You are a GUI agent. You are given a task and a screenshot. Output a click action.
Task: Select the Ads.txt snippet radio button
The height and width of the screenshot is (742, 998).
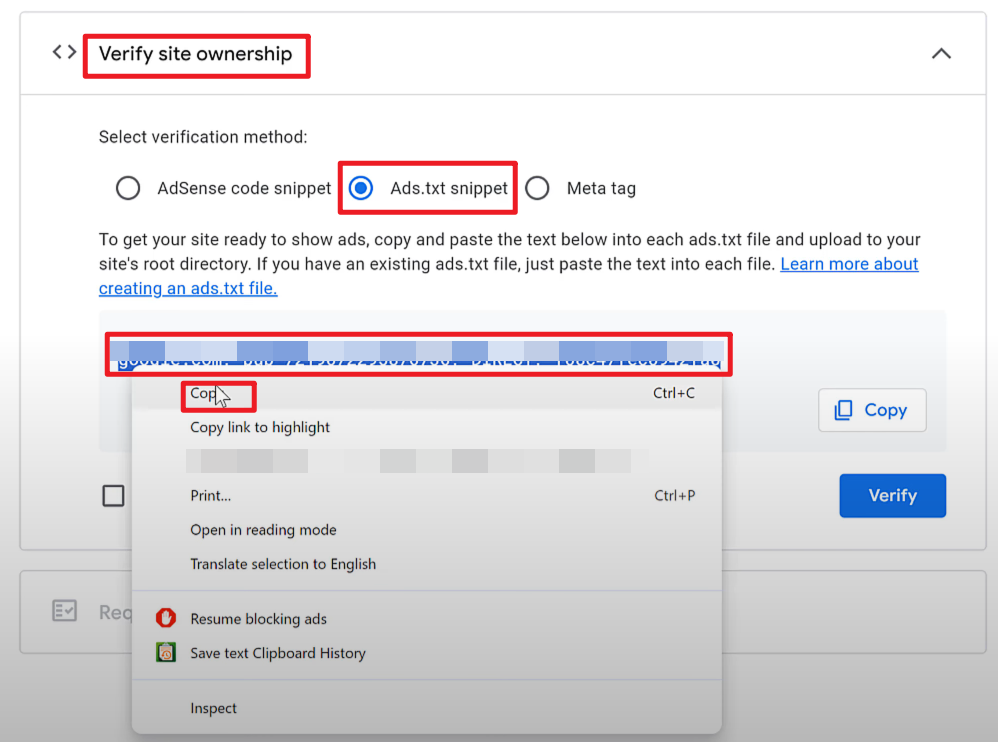point(361,188)
